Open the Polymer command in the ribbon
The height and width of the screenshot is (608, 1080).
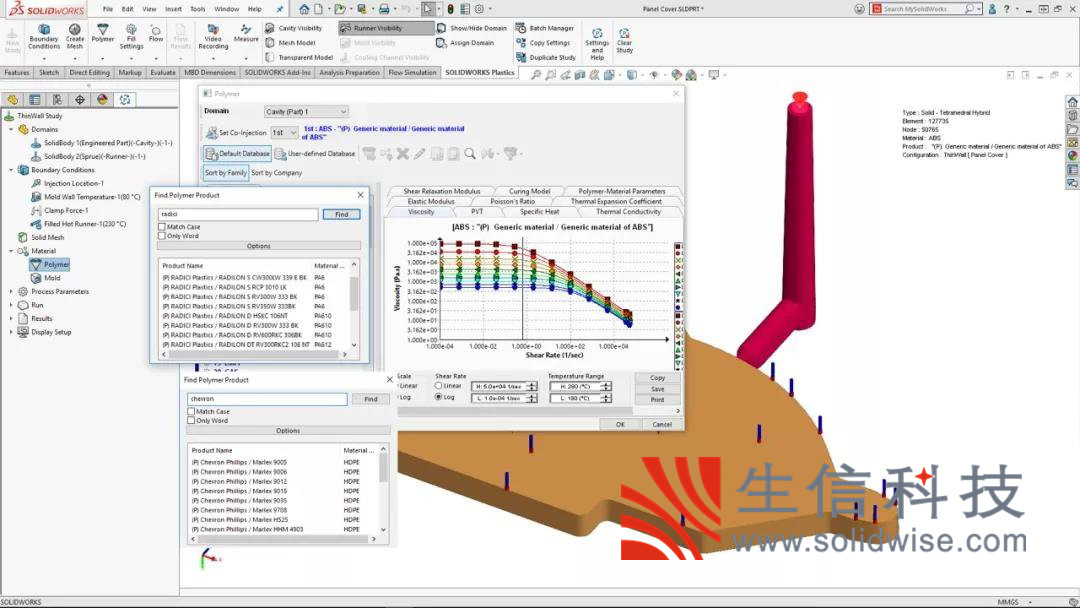(103, 33)
